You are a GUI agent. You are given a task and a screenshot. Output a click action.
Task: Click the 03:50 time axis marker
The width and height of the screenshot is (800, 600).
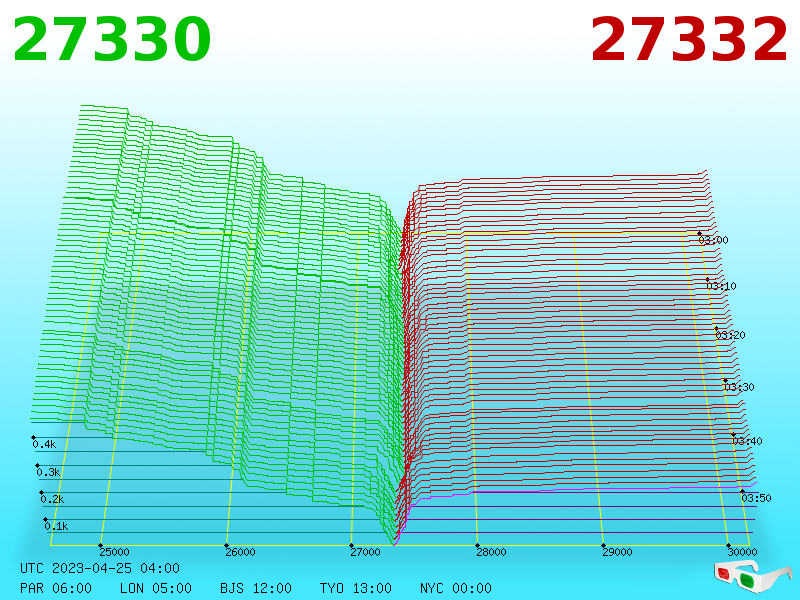pos(756,498)
